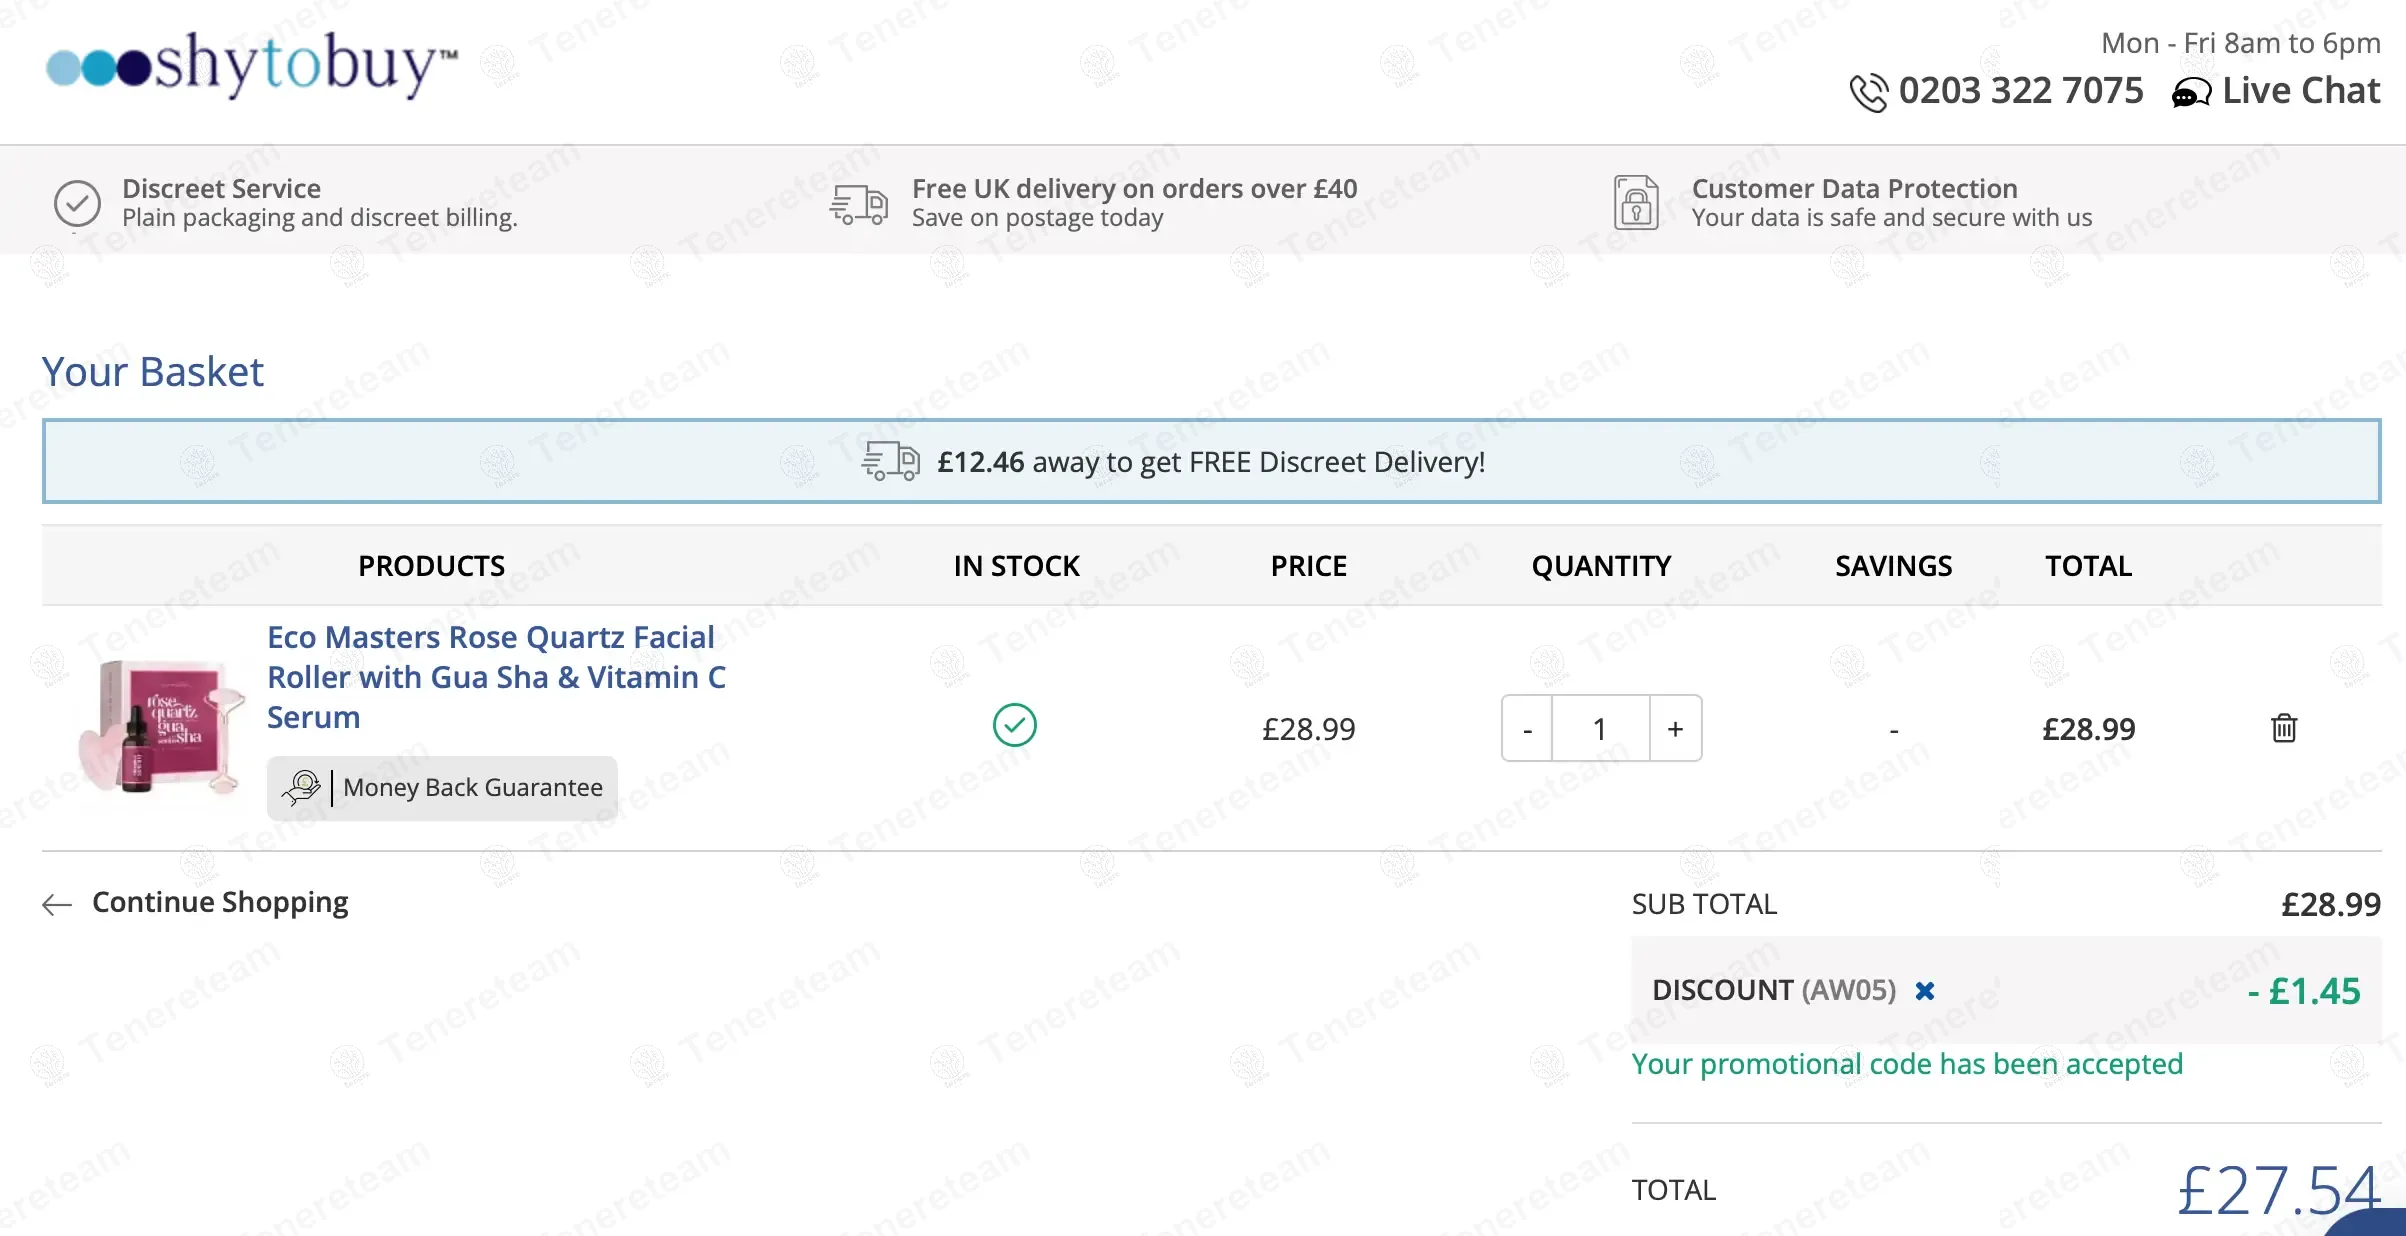Click Continue Shopping link
2406x1236 pixels.
click(x=220, y=903)
